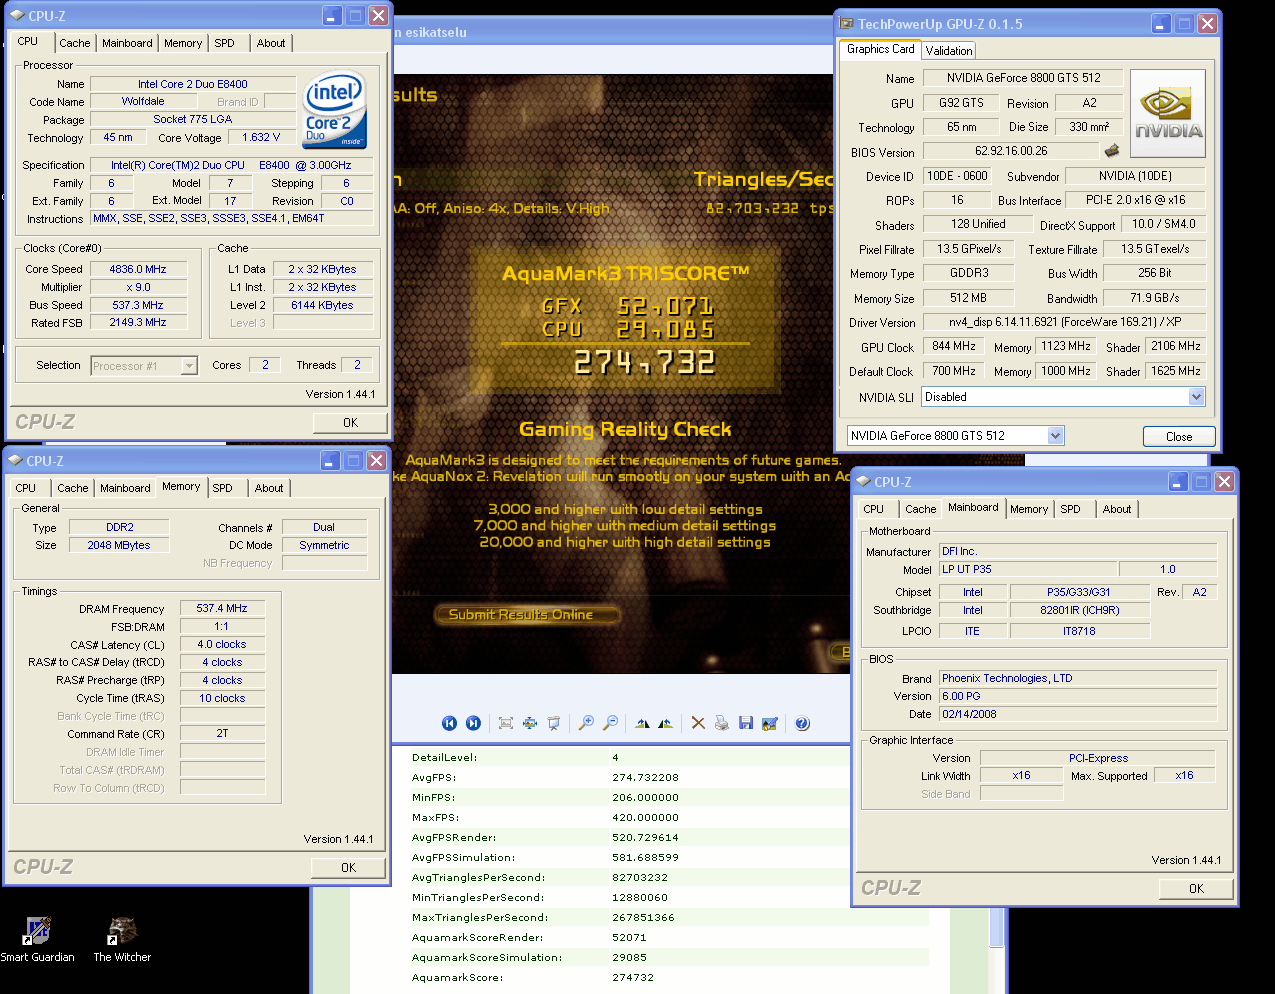This screenshot has width=1275, height=994.
Task: Click GPU Clock value 844 MHz
Action: pos(954,346)
